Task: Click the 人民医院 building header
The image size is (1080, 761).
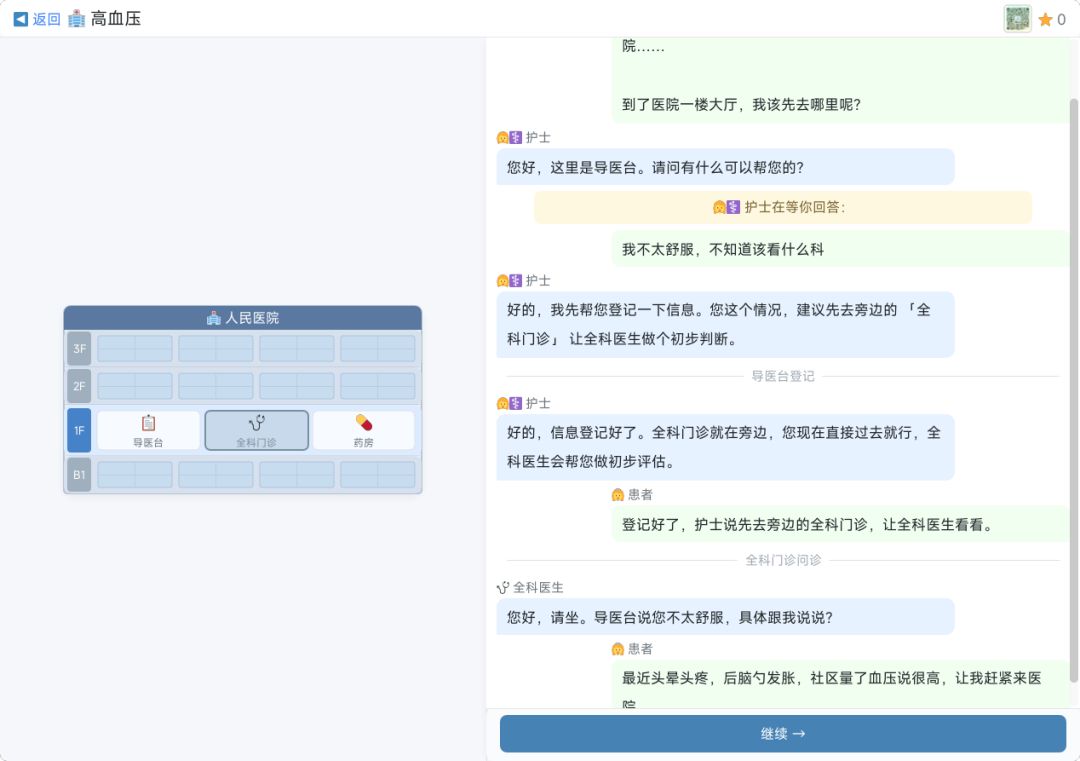Action: 242,317
